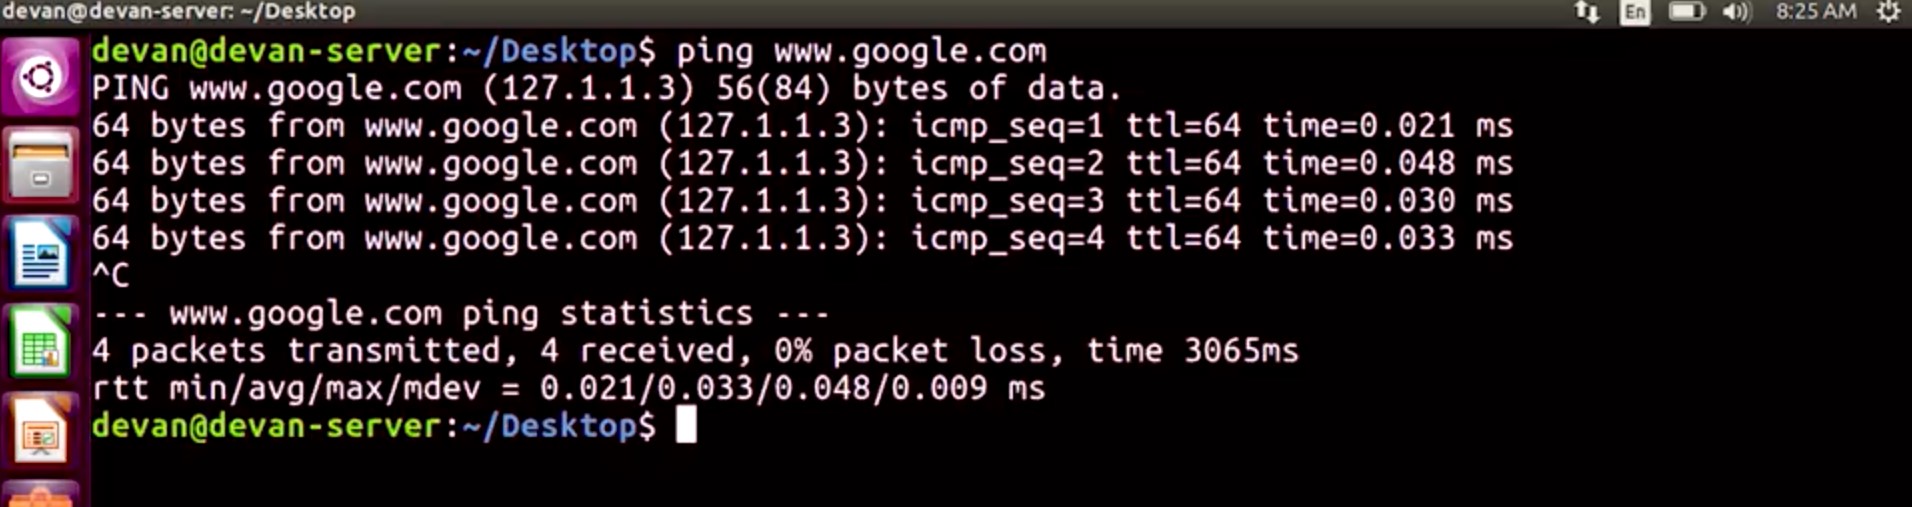Screen dimensions: 1912x507
Task: Click the ^C interrupt line
Action: point(111,276)
